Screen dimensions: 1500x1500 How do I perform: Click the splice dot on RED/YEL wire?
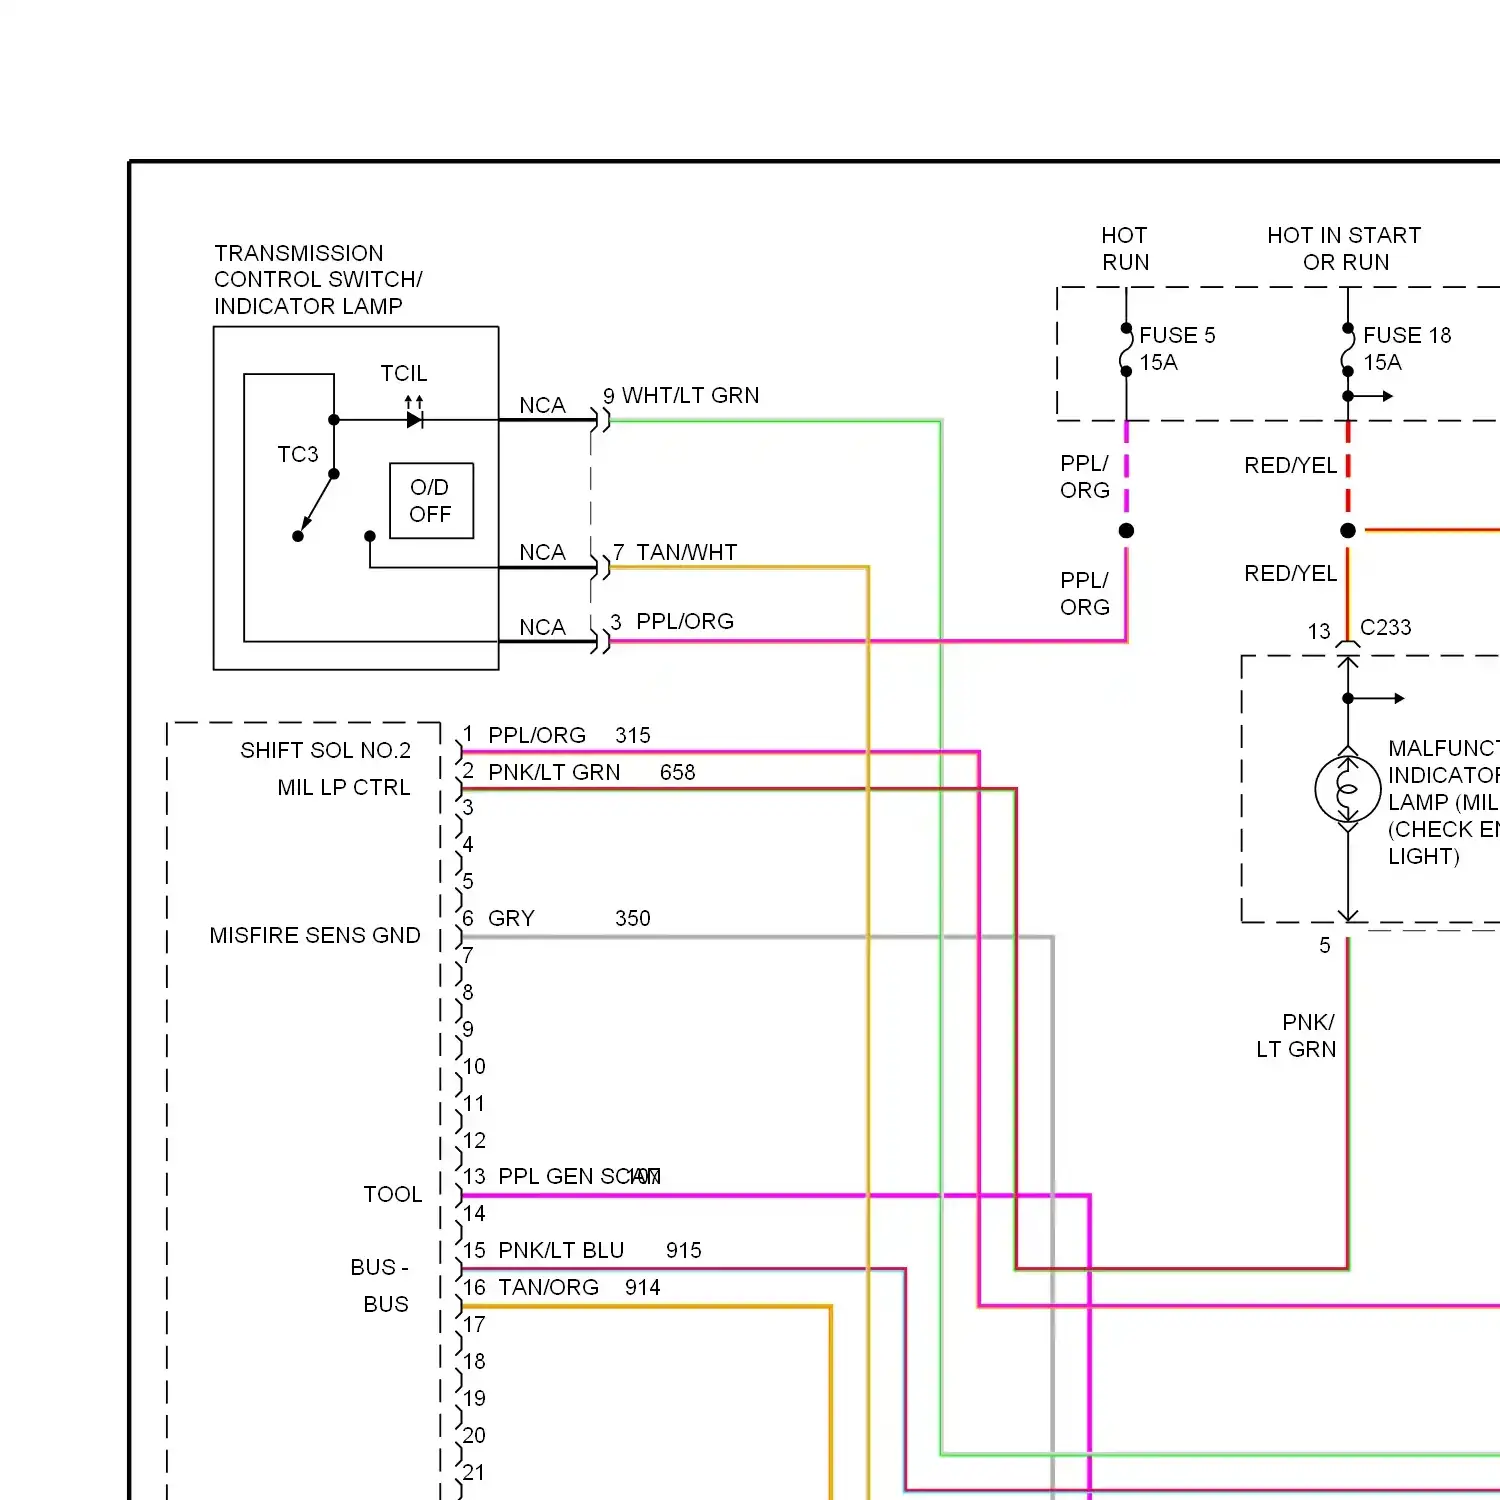[x=1348, y=531]
